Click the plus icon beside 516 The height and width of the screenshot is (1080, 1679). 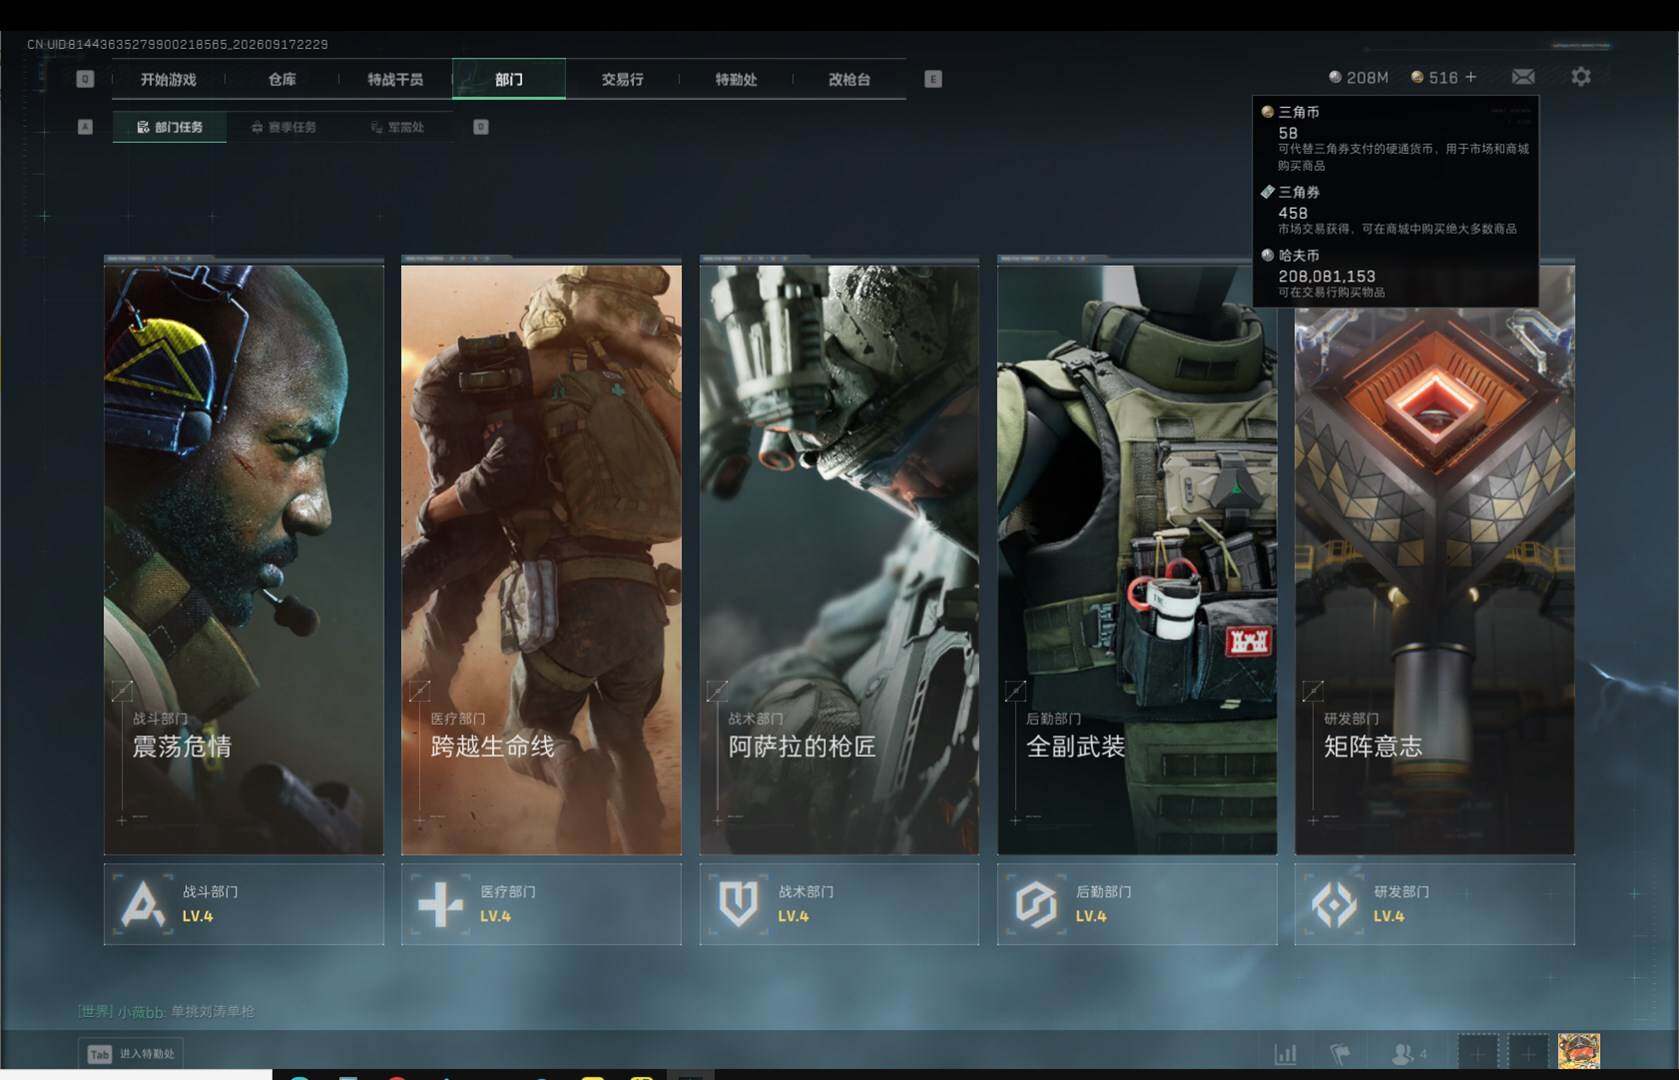tap(1470, 77)
